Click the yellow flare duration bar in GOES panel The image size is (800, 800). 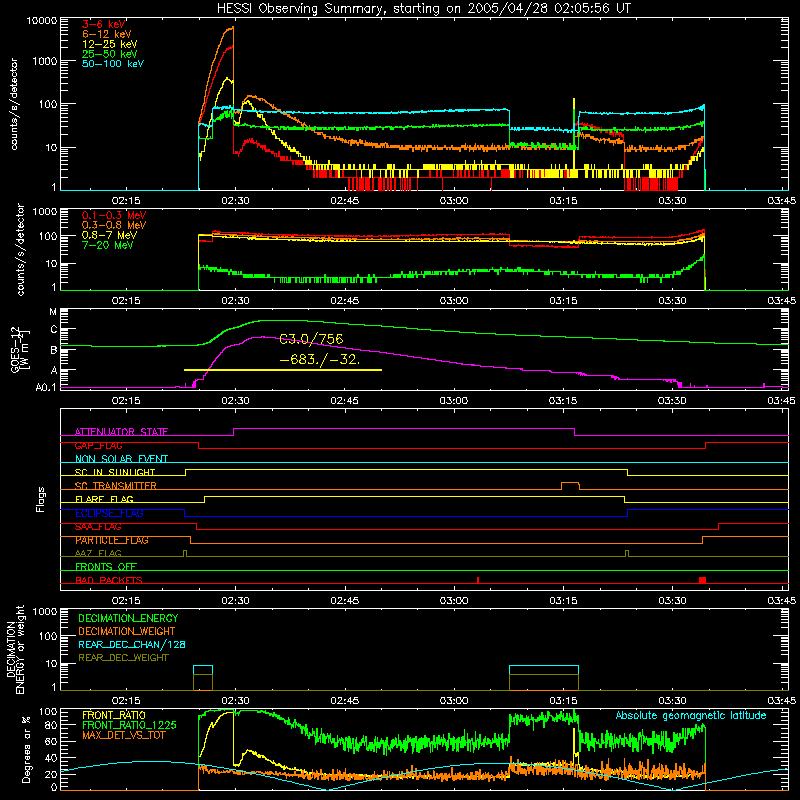pyautogui.click(x=283, y=369)
